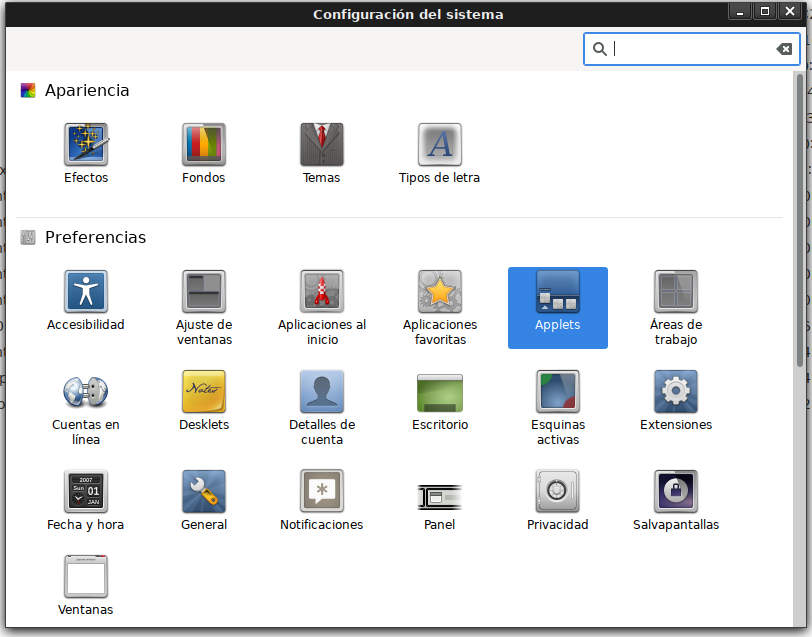Click the Preferencias section heading
This screenshot has height=637, width=812.
coord(95,237)
